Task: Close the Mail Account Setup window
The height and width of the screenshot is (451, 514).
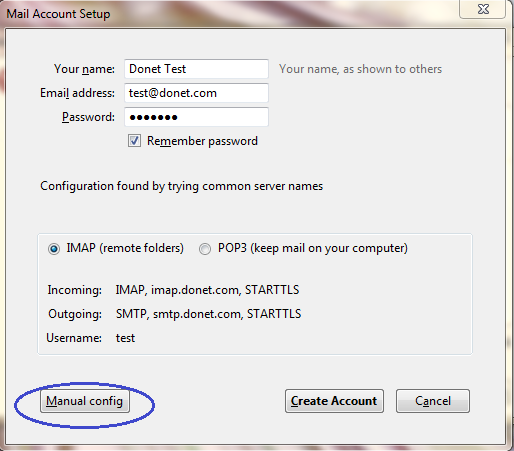Action: [483, 9]
